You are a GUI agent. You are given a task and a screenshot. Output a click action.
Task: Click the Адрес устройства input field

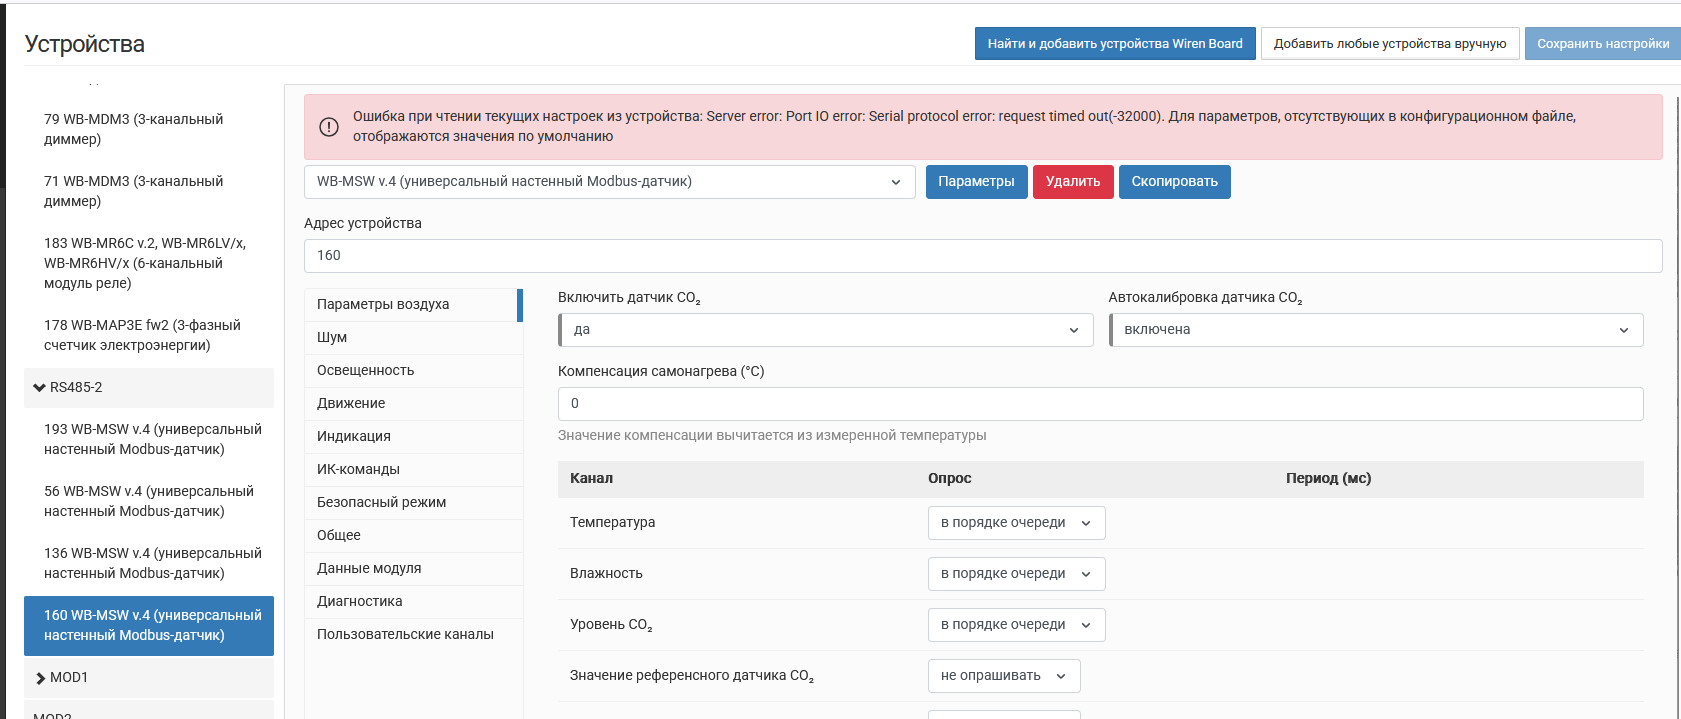[x=982, y=256]
